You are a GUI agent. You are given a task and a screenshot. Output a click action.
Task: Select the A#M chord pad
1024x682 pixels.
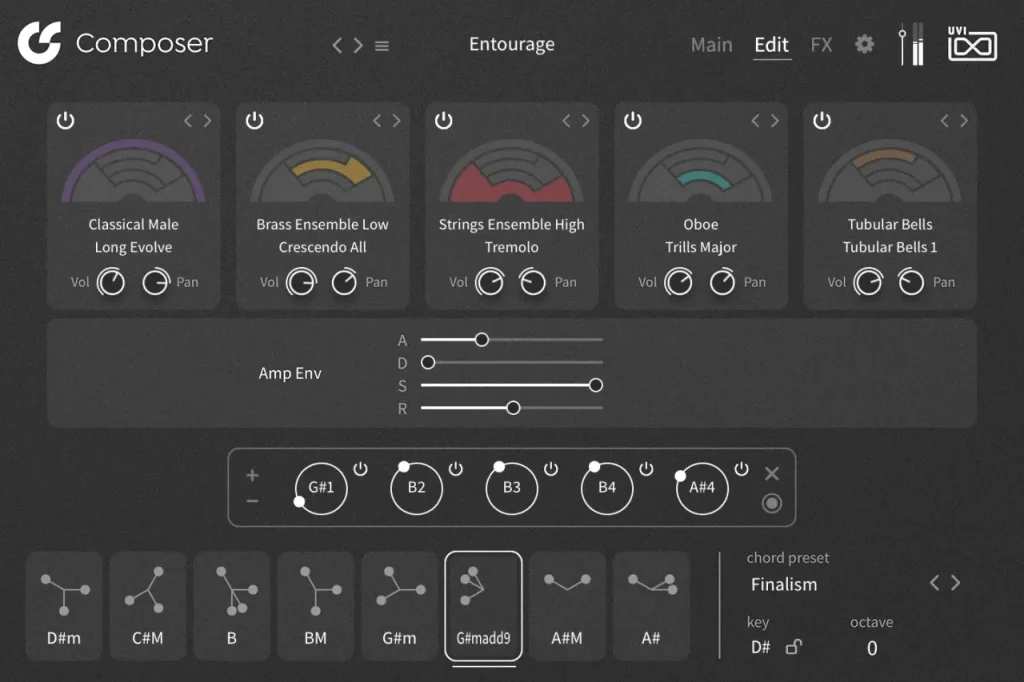coord(567,606)
